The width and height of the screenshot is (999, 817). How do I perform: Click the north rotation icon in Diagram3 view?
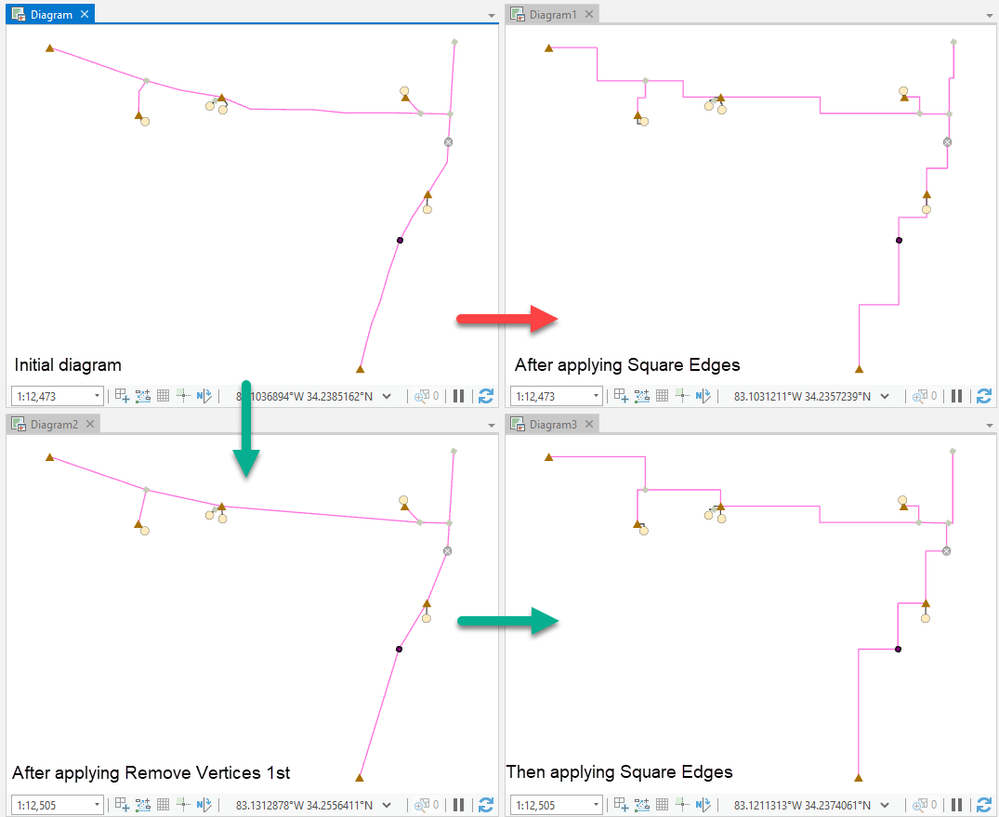pos(703,804)
